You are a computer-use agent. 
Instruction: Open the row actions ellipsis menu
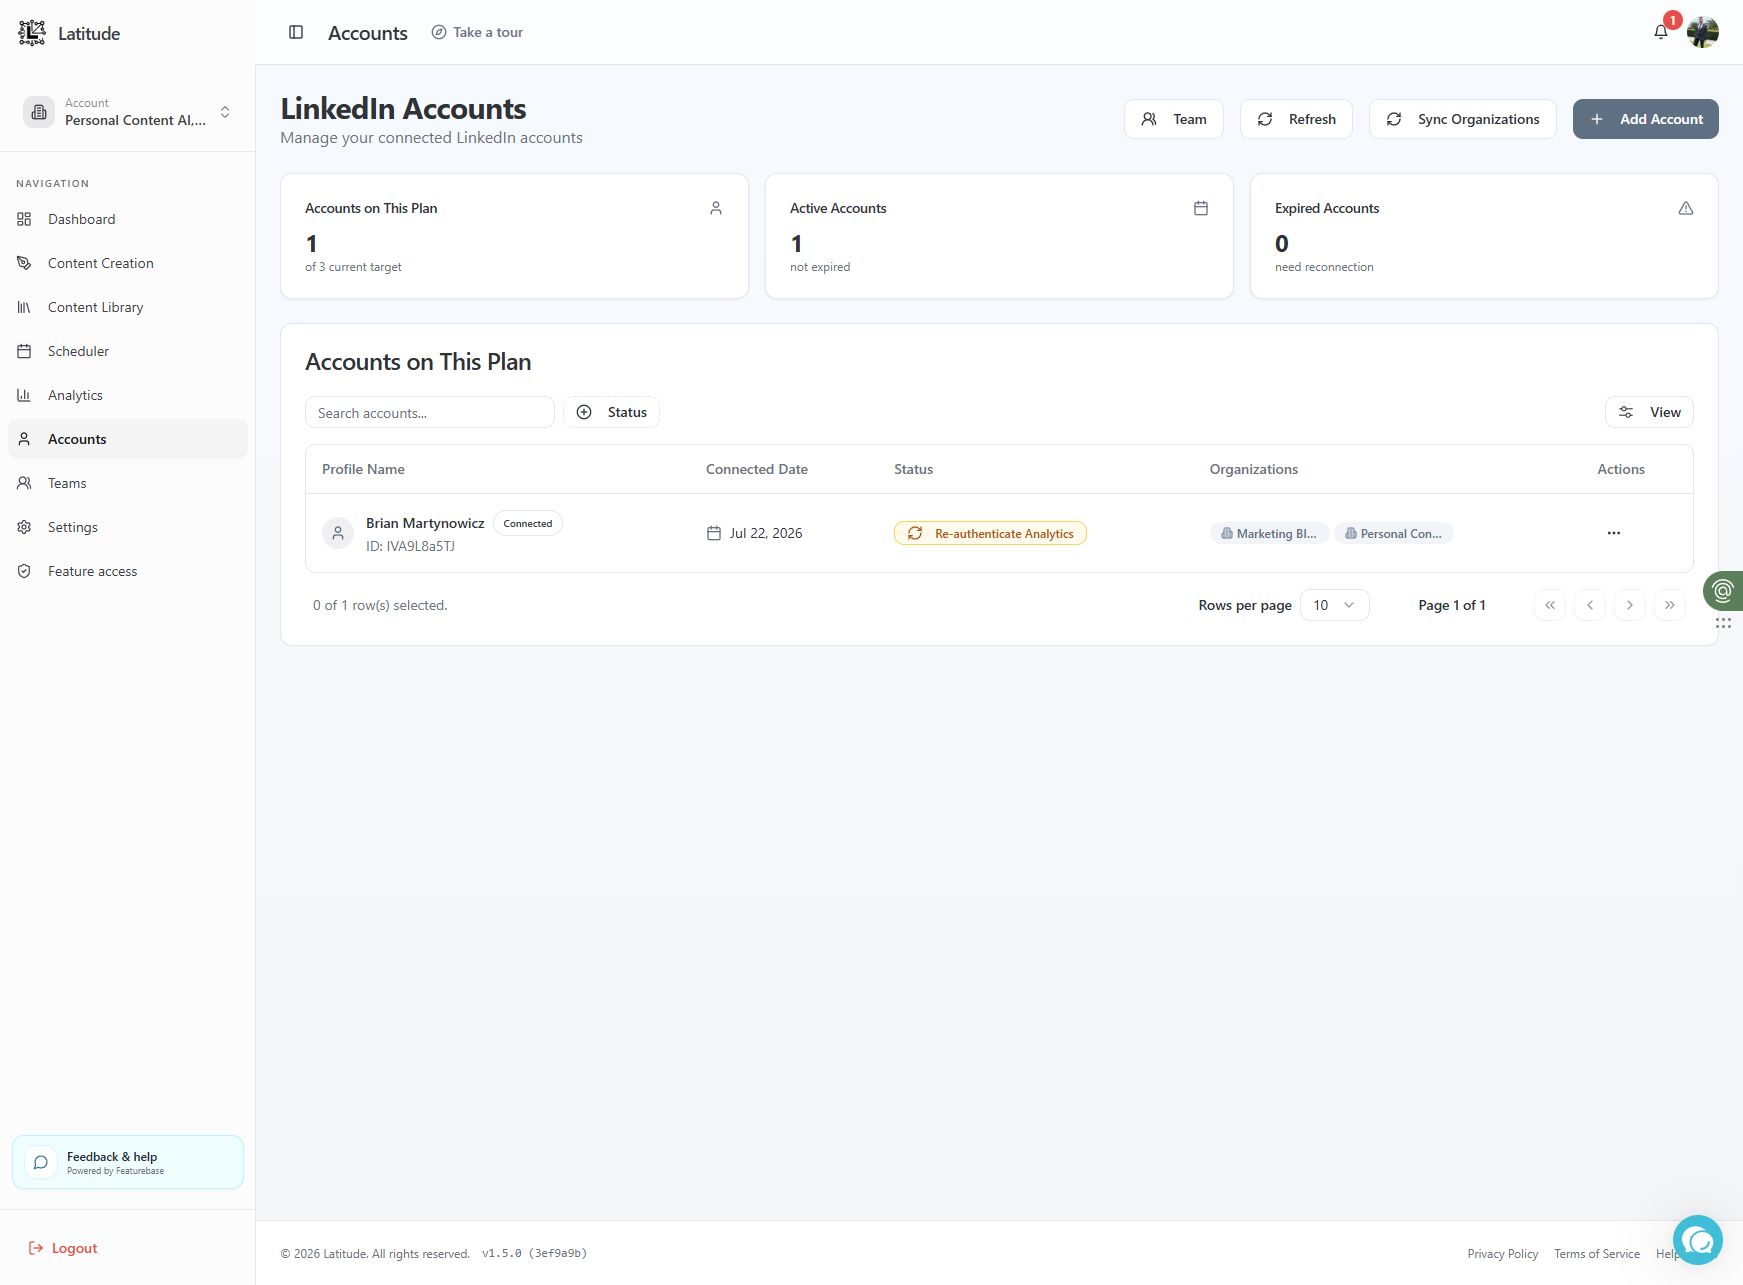click(x=1613, y=533)
